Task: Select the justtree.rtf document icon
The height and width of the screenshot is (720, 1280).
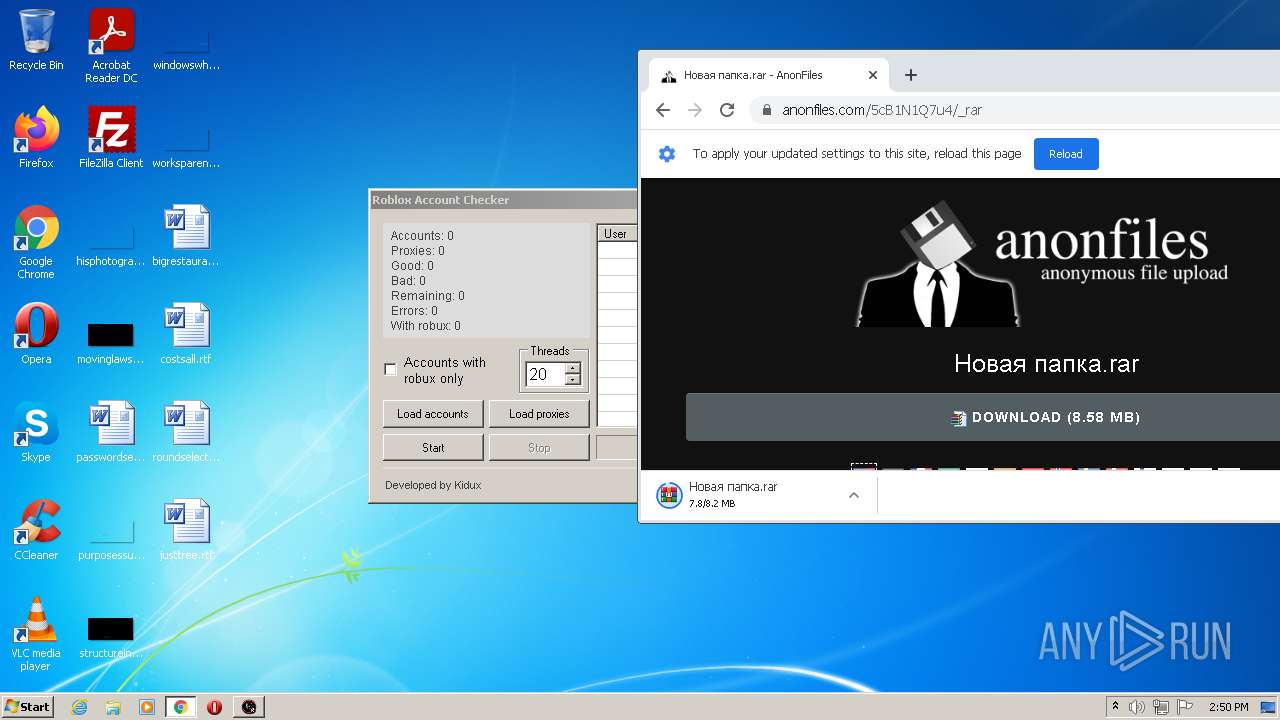Action: 186,530
